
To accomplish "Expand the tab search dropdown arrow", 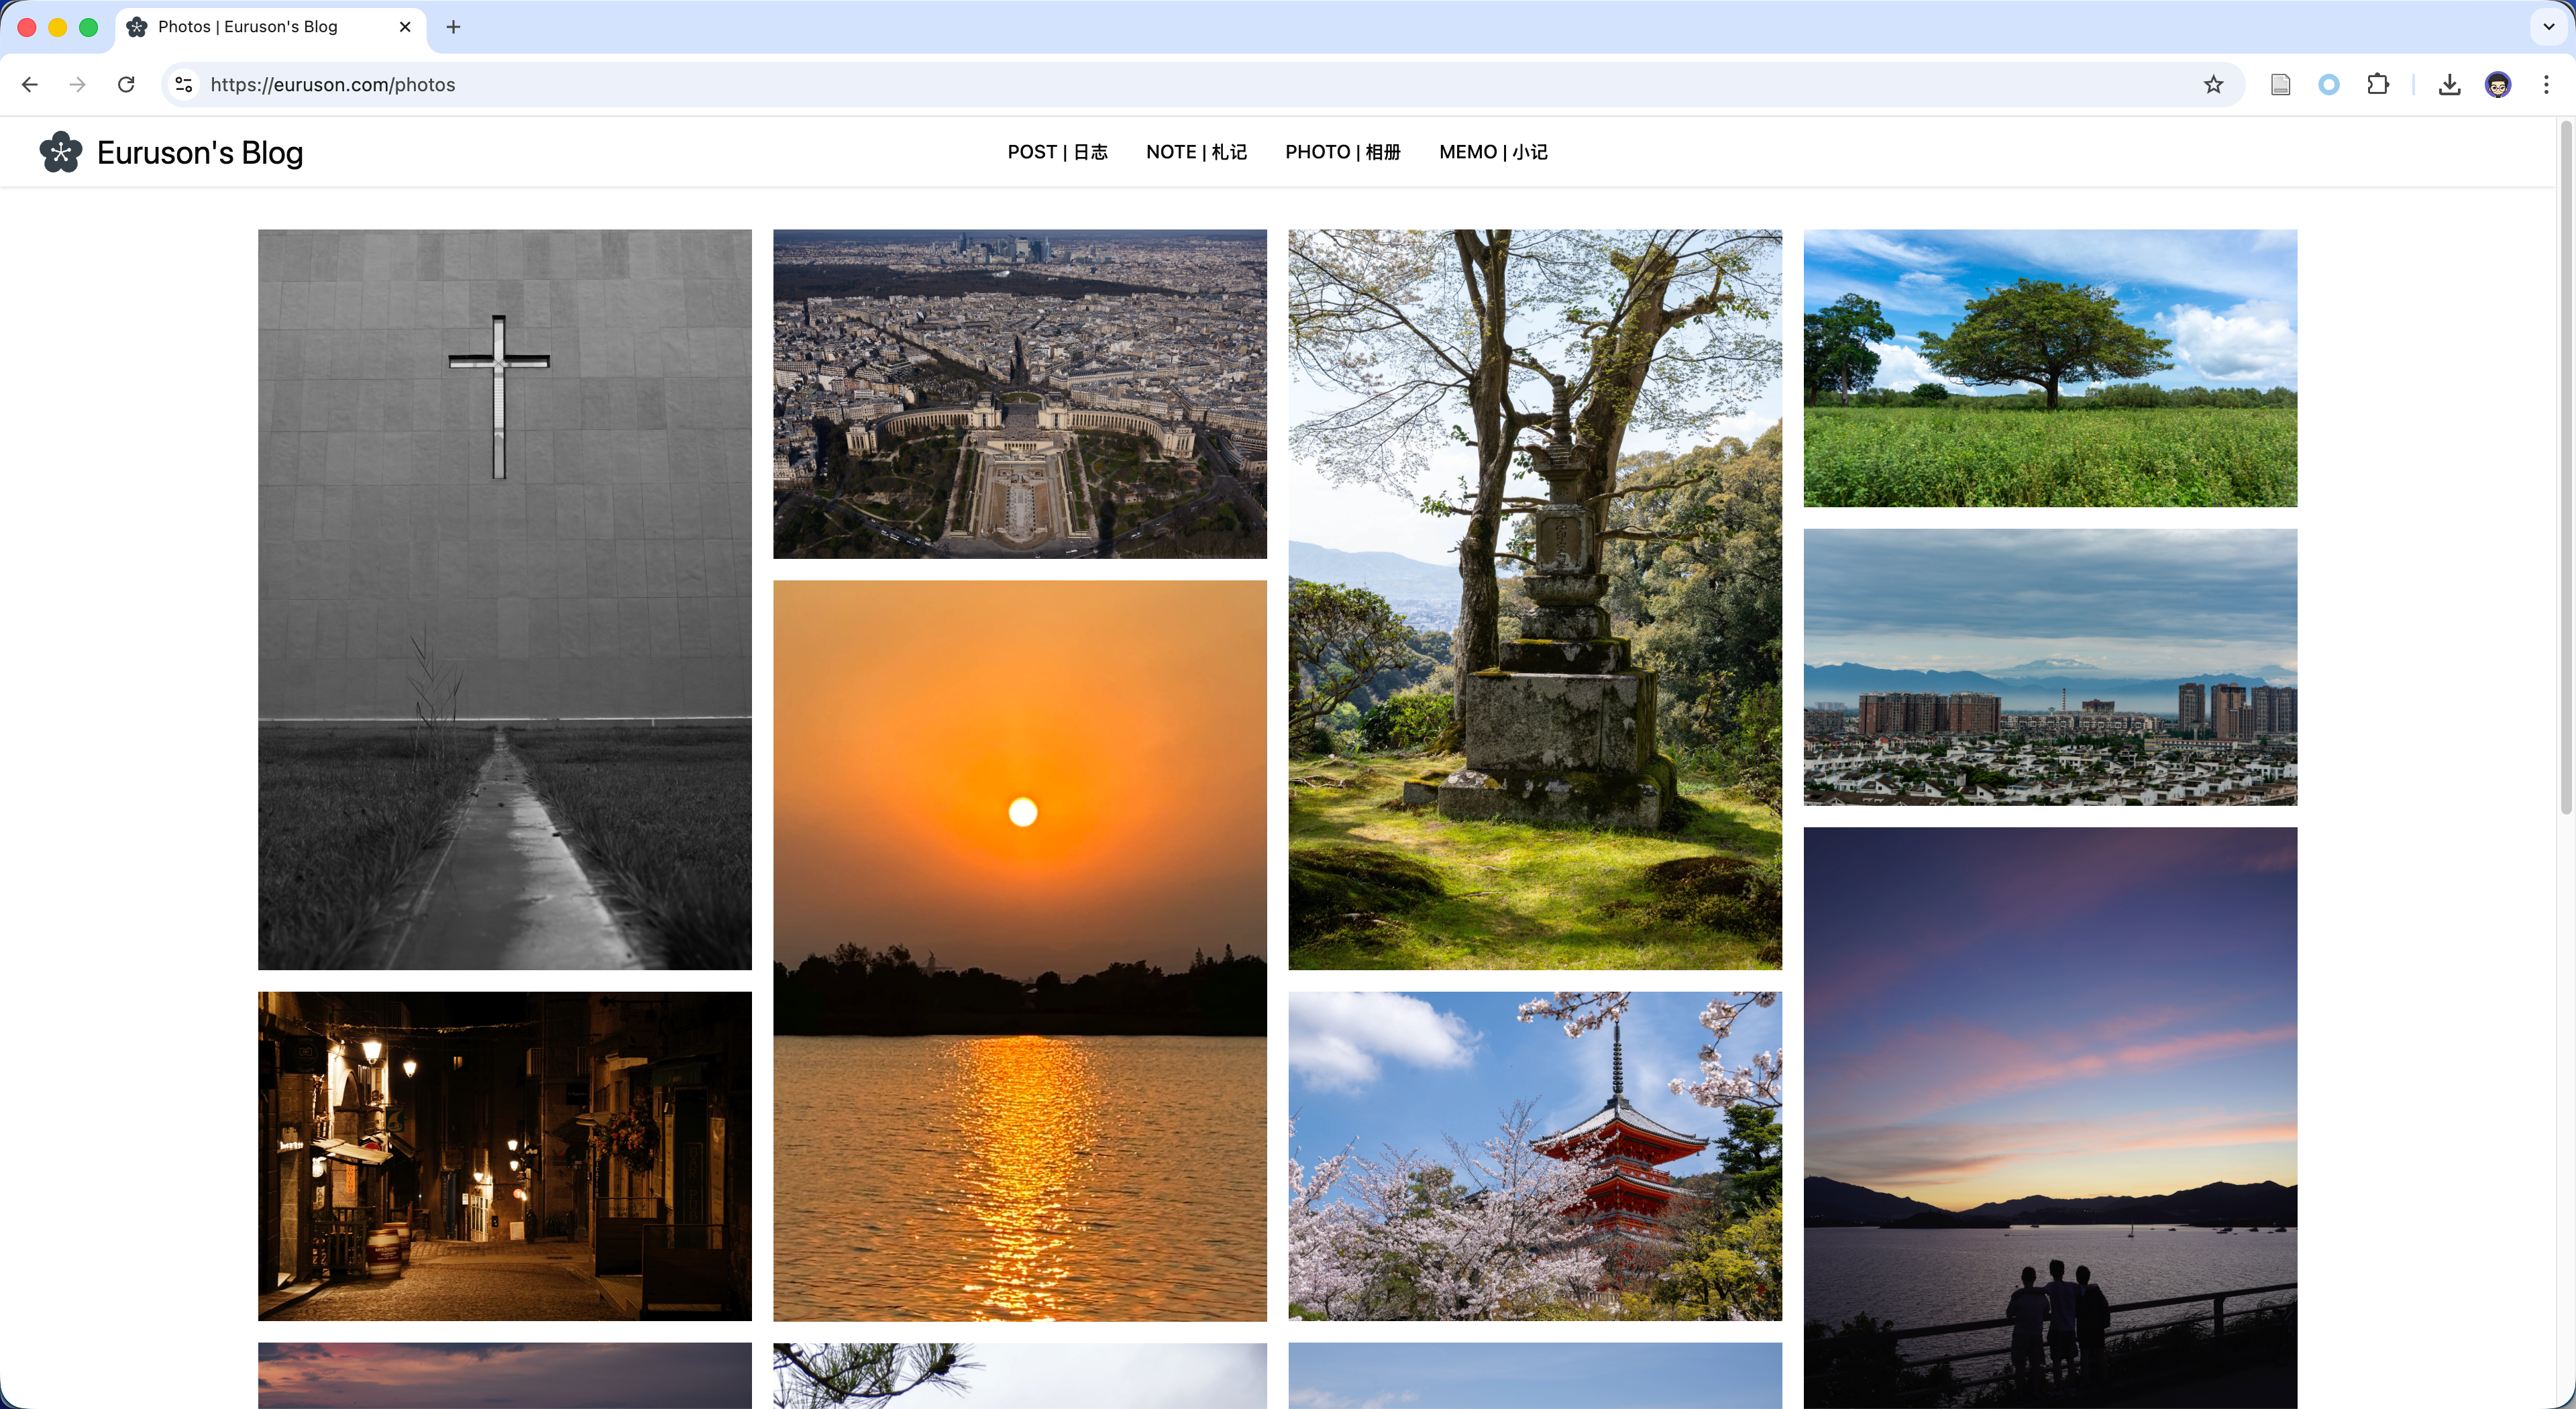I will coord(2548,27).
